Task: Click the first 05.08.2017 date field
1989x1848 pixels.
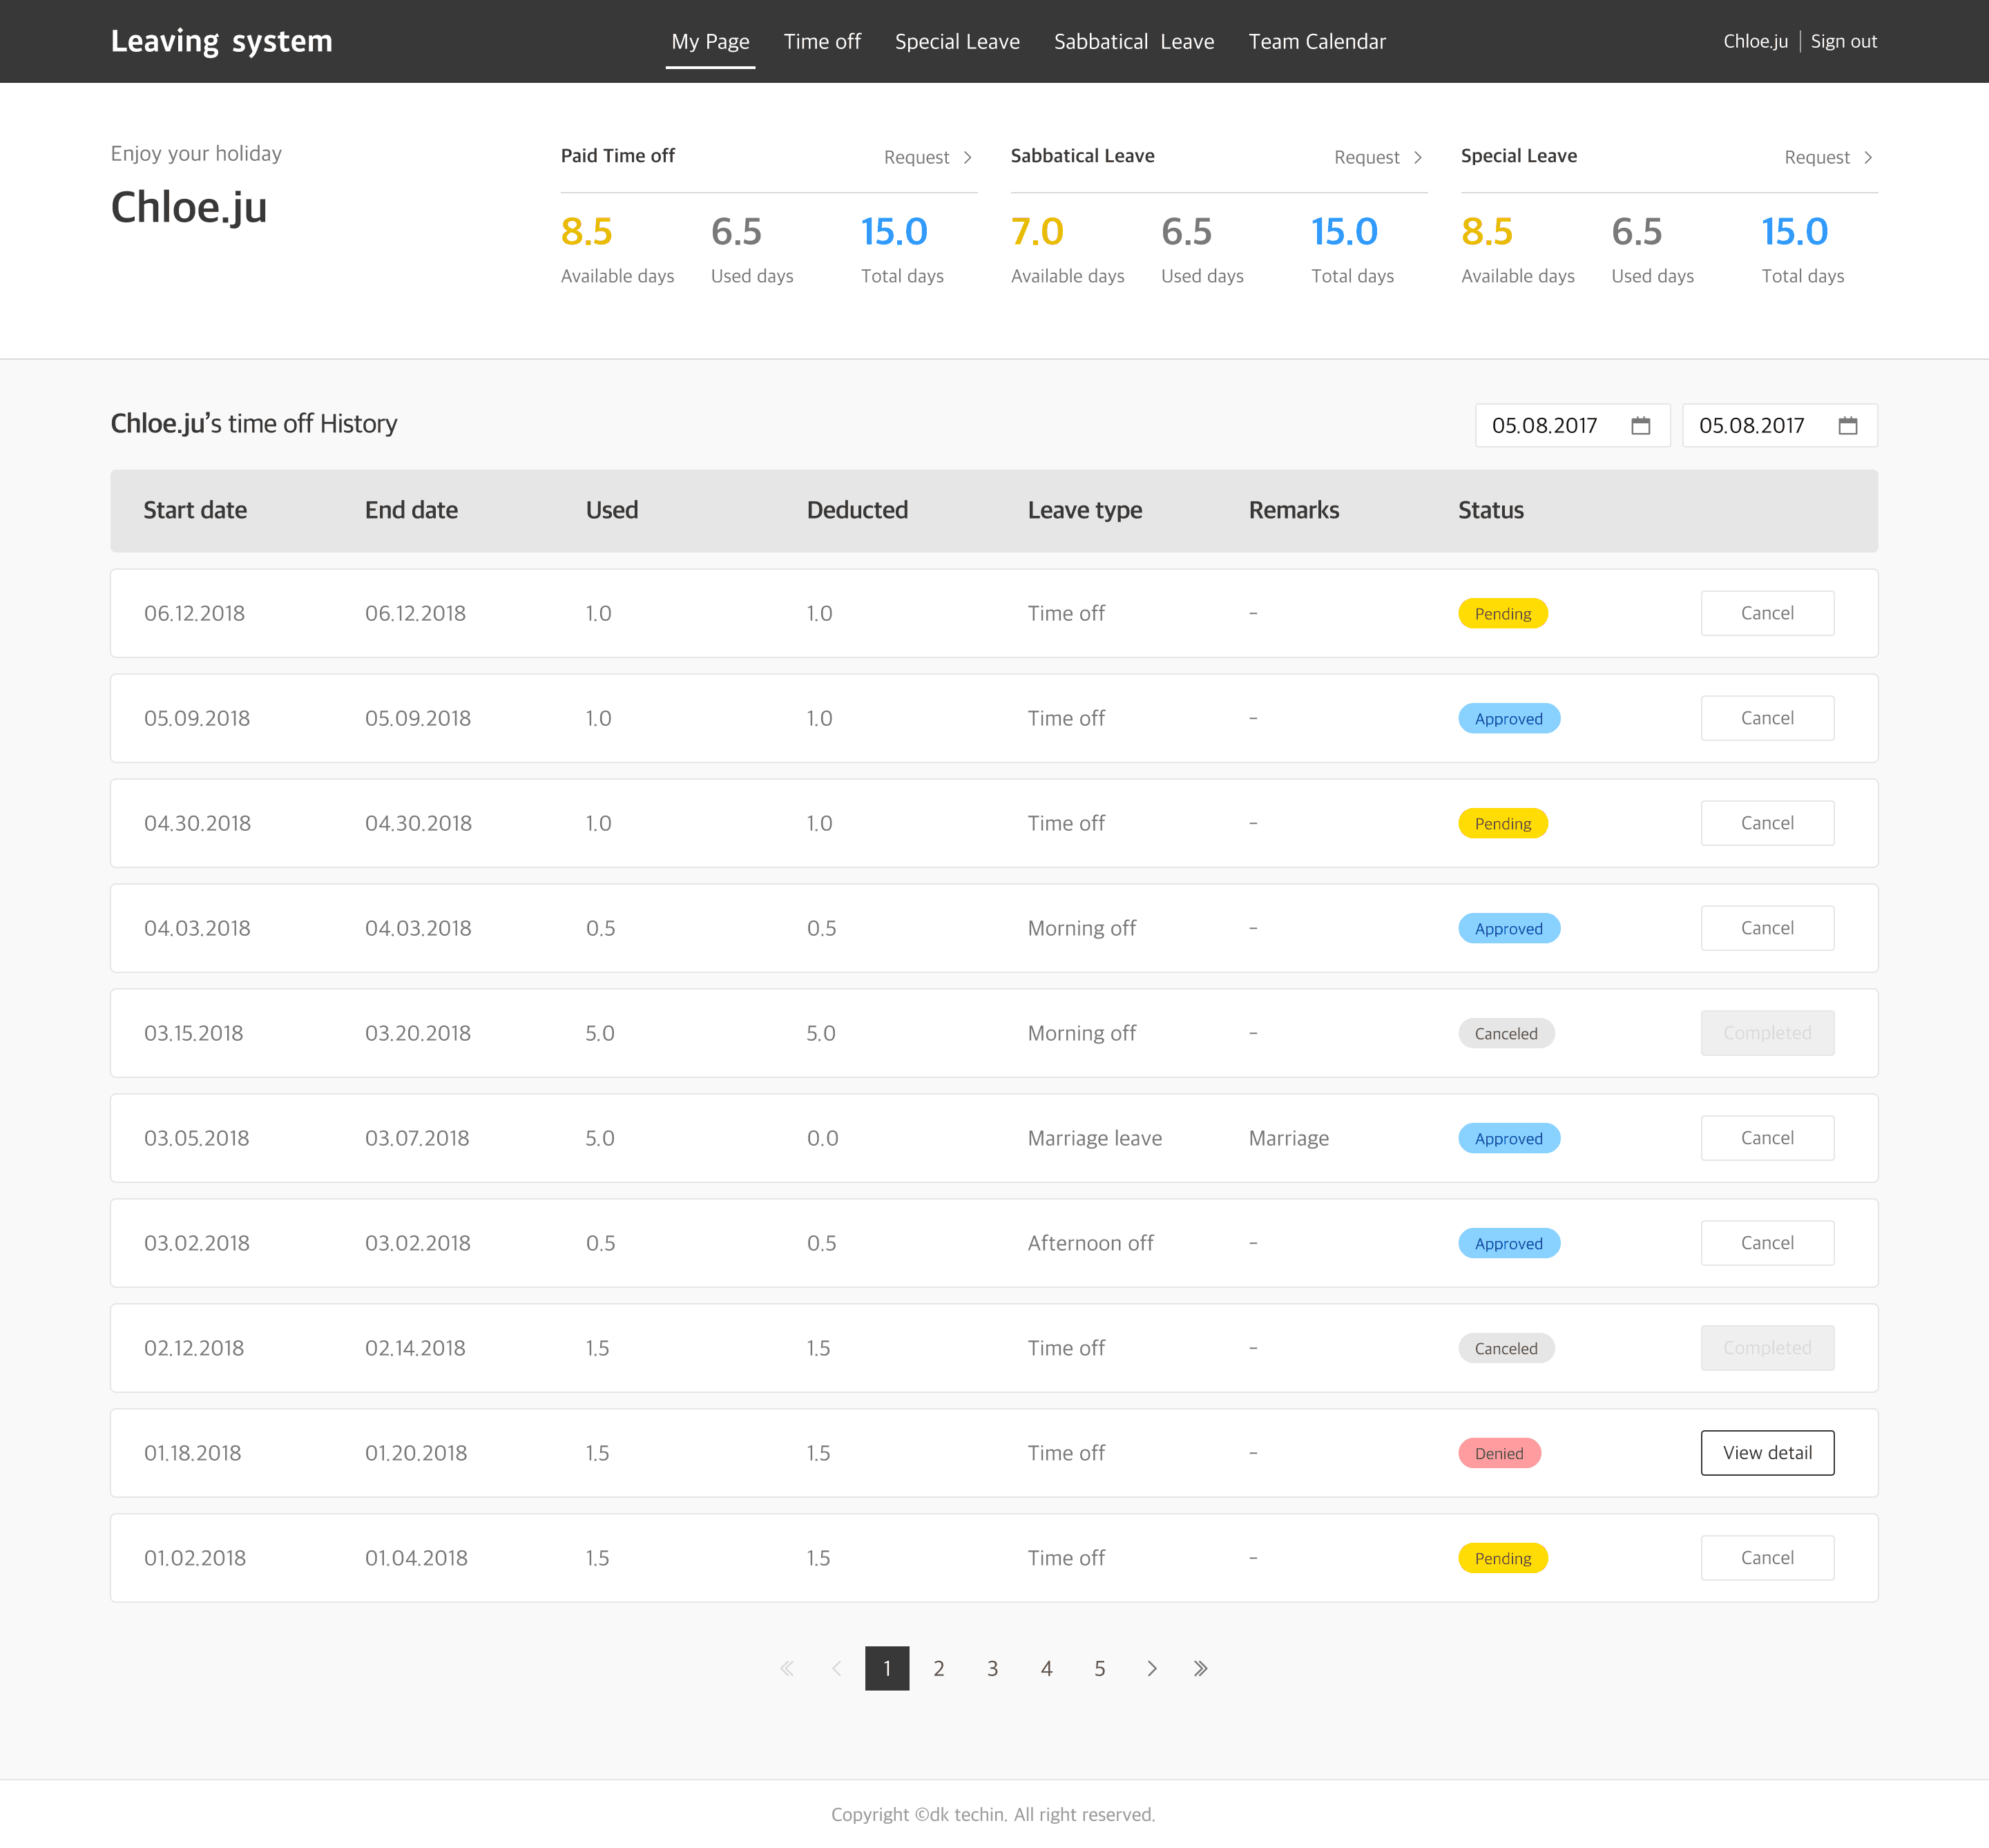Action: point(1545,425)
